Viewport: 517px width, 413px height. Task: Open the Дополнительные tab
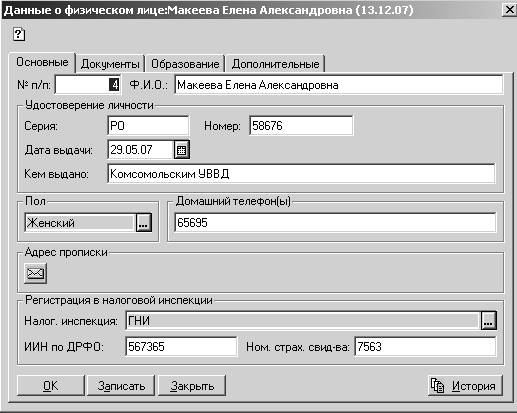275,64
